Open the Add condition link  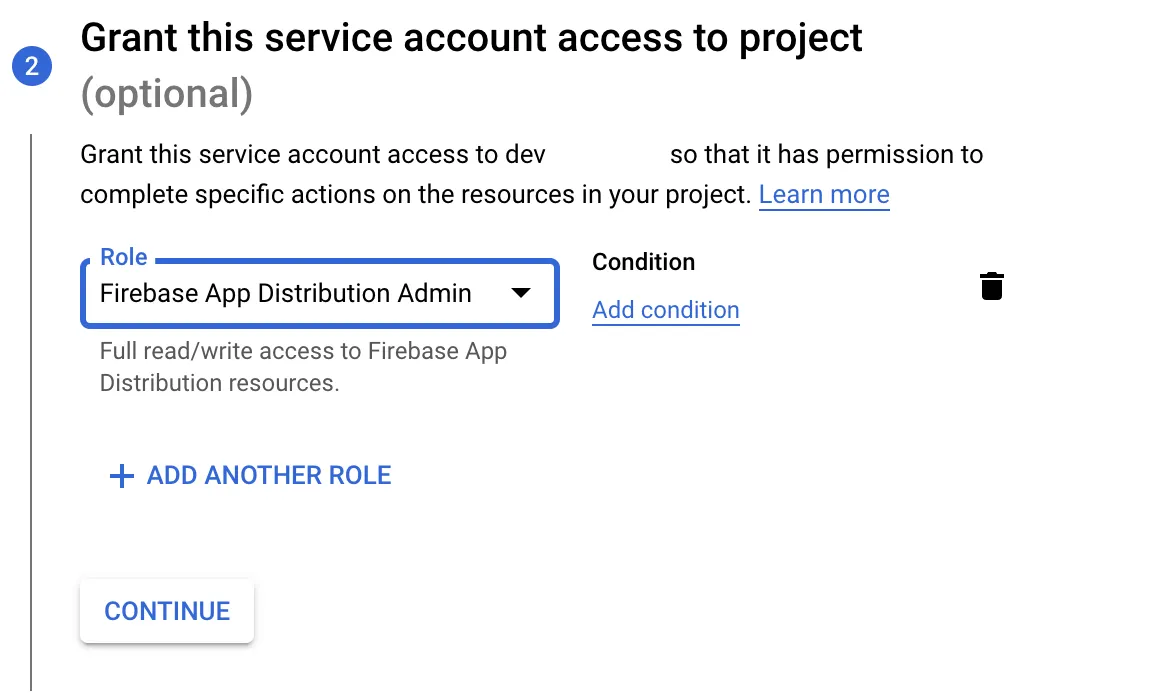coord(666,310)
